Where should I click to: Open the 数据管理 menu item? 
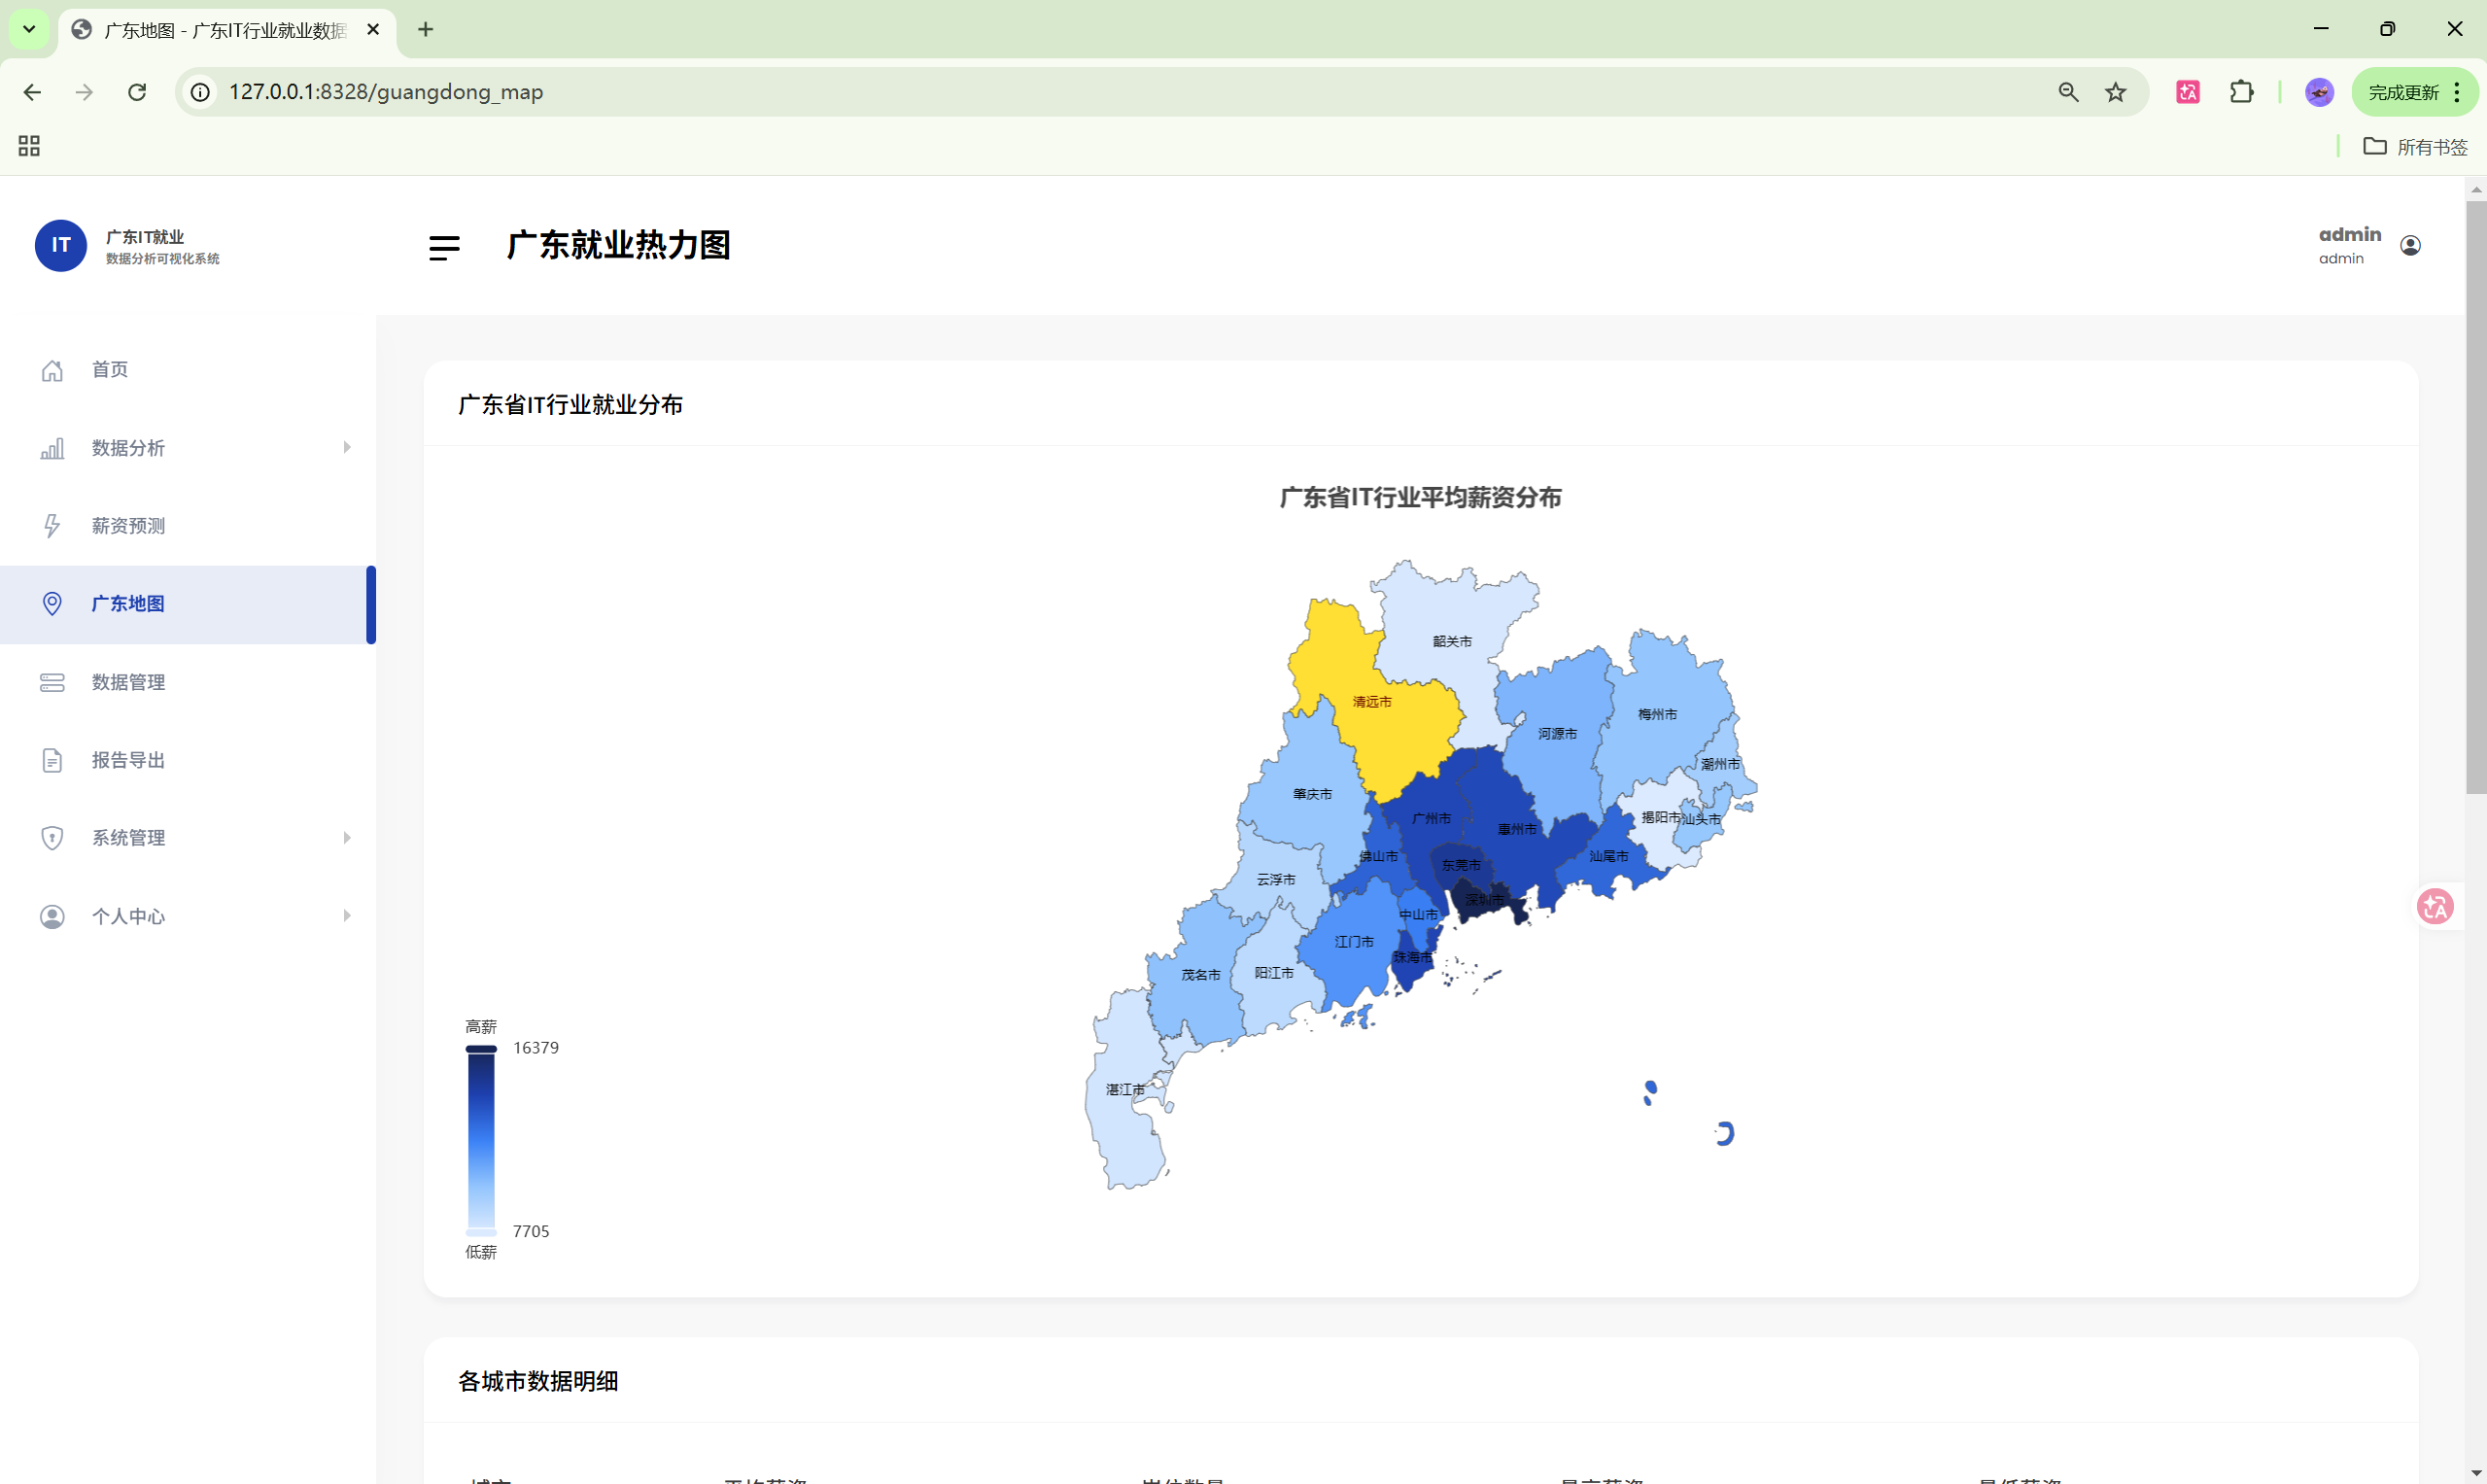coord(128,682)
